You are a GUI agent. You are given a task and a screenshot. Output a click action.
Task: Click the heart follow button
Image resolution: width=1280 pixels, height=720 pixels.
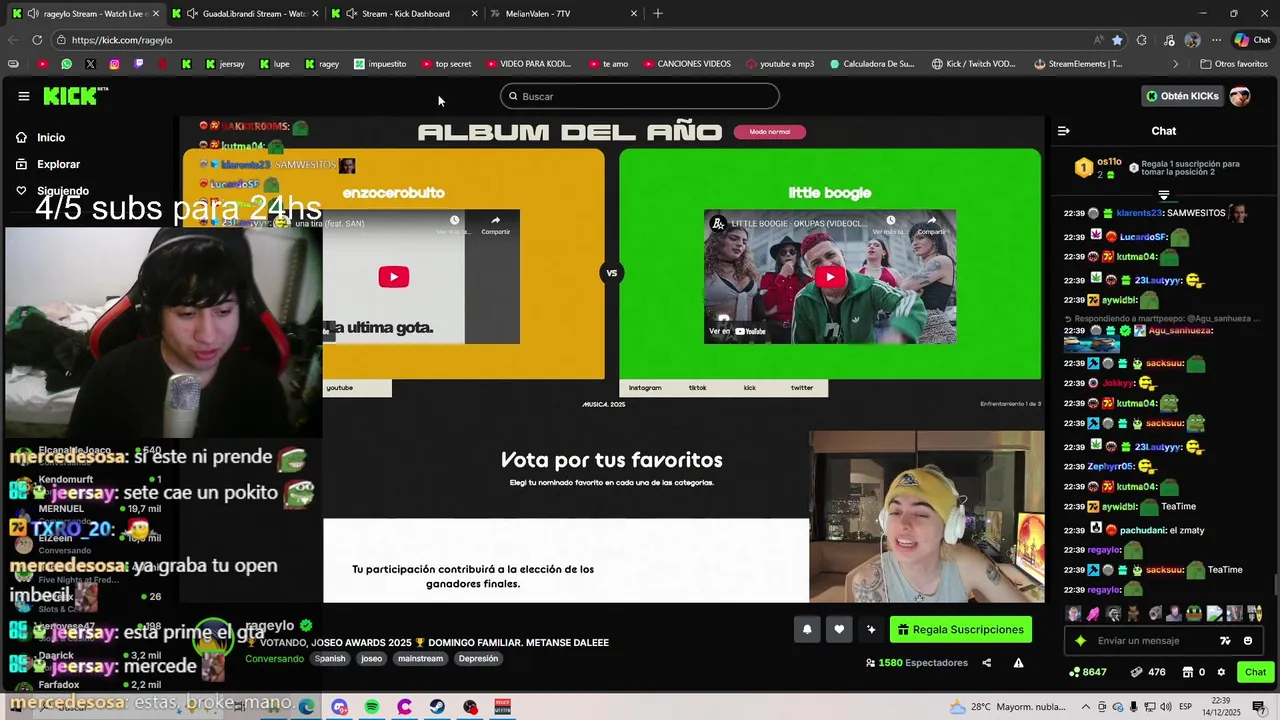click(x=839, y=629)
